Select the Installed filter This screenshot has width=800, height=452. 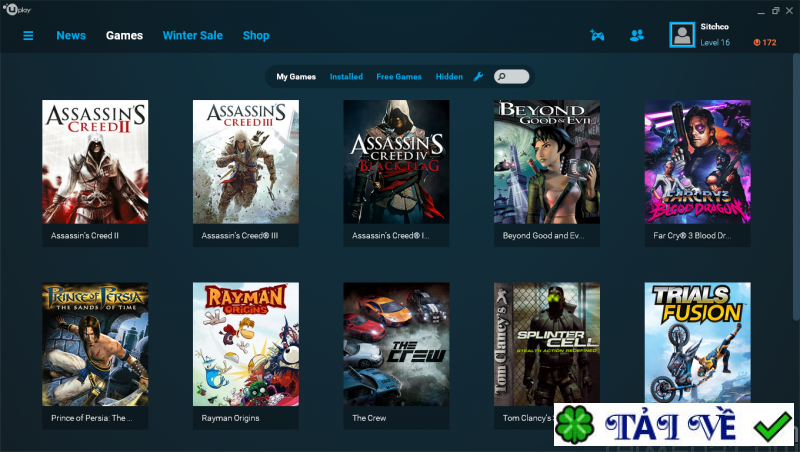pos(346,77)
